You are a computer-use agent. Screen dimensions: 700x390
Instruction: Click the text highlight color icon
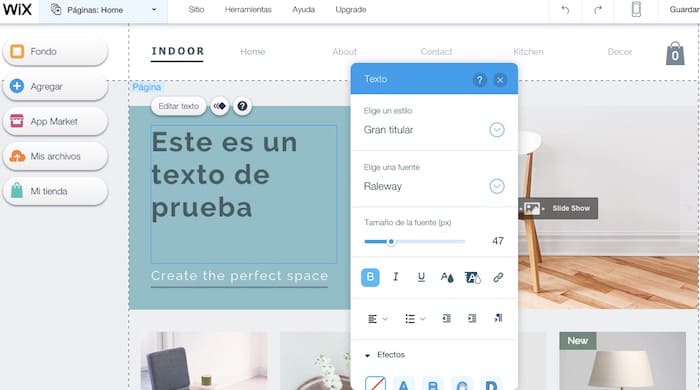point(473,277)
